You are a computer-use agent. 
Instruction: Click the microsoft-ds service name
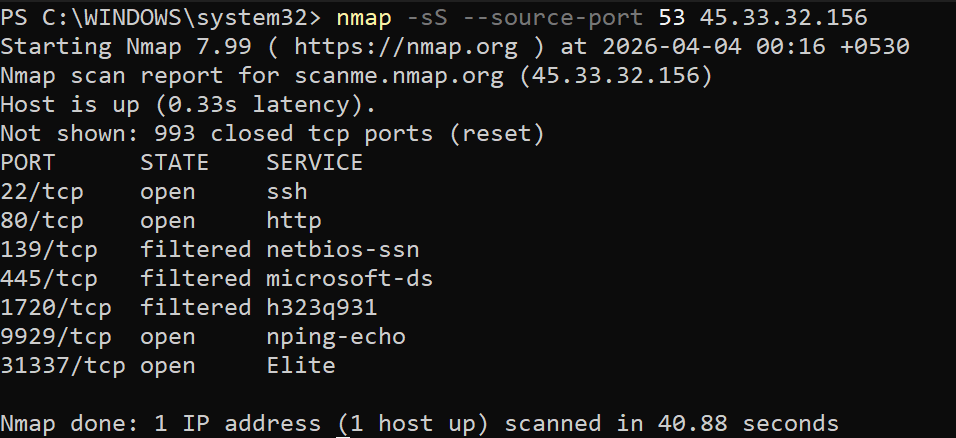[349, 278]
